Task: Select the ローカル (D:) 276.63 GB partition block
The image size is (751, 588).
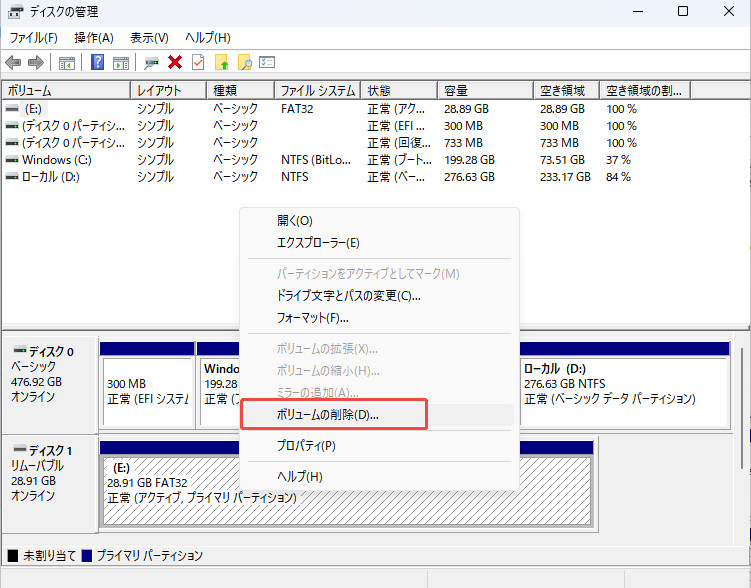Action: coord(625,384)
